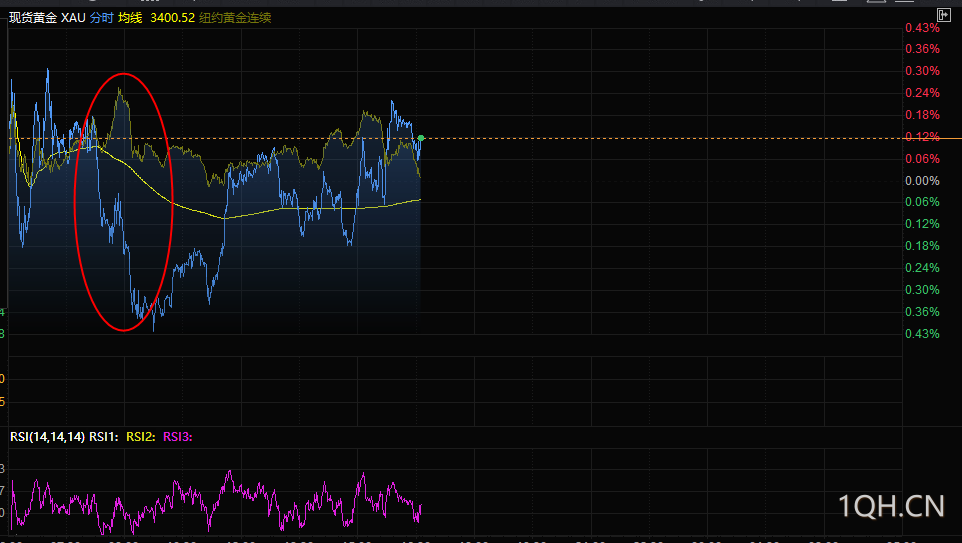Toggle the 均线 average line label
962x543 pixels.
pos(130,18)
